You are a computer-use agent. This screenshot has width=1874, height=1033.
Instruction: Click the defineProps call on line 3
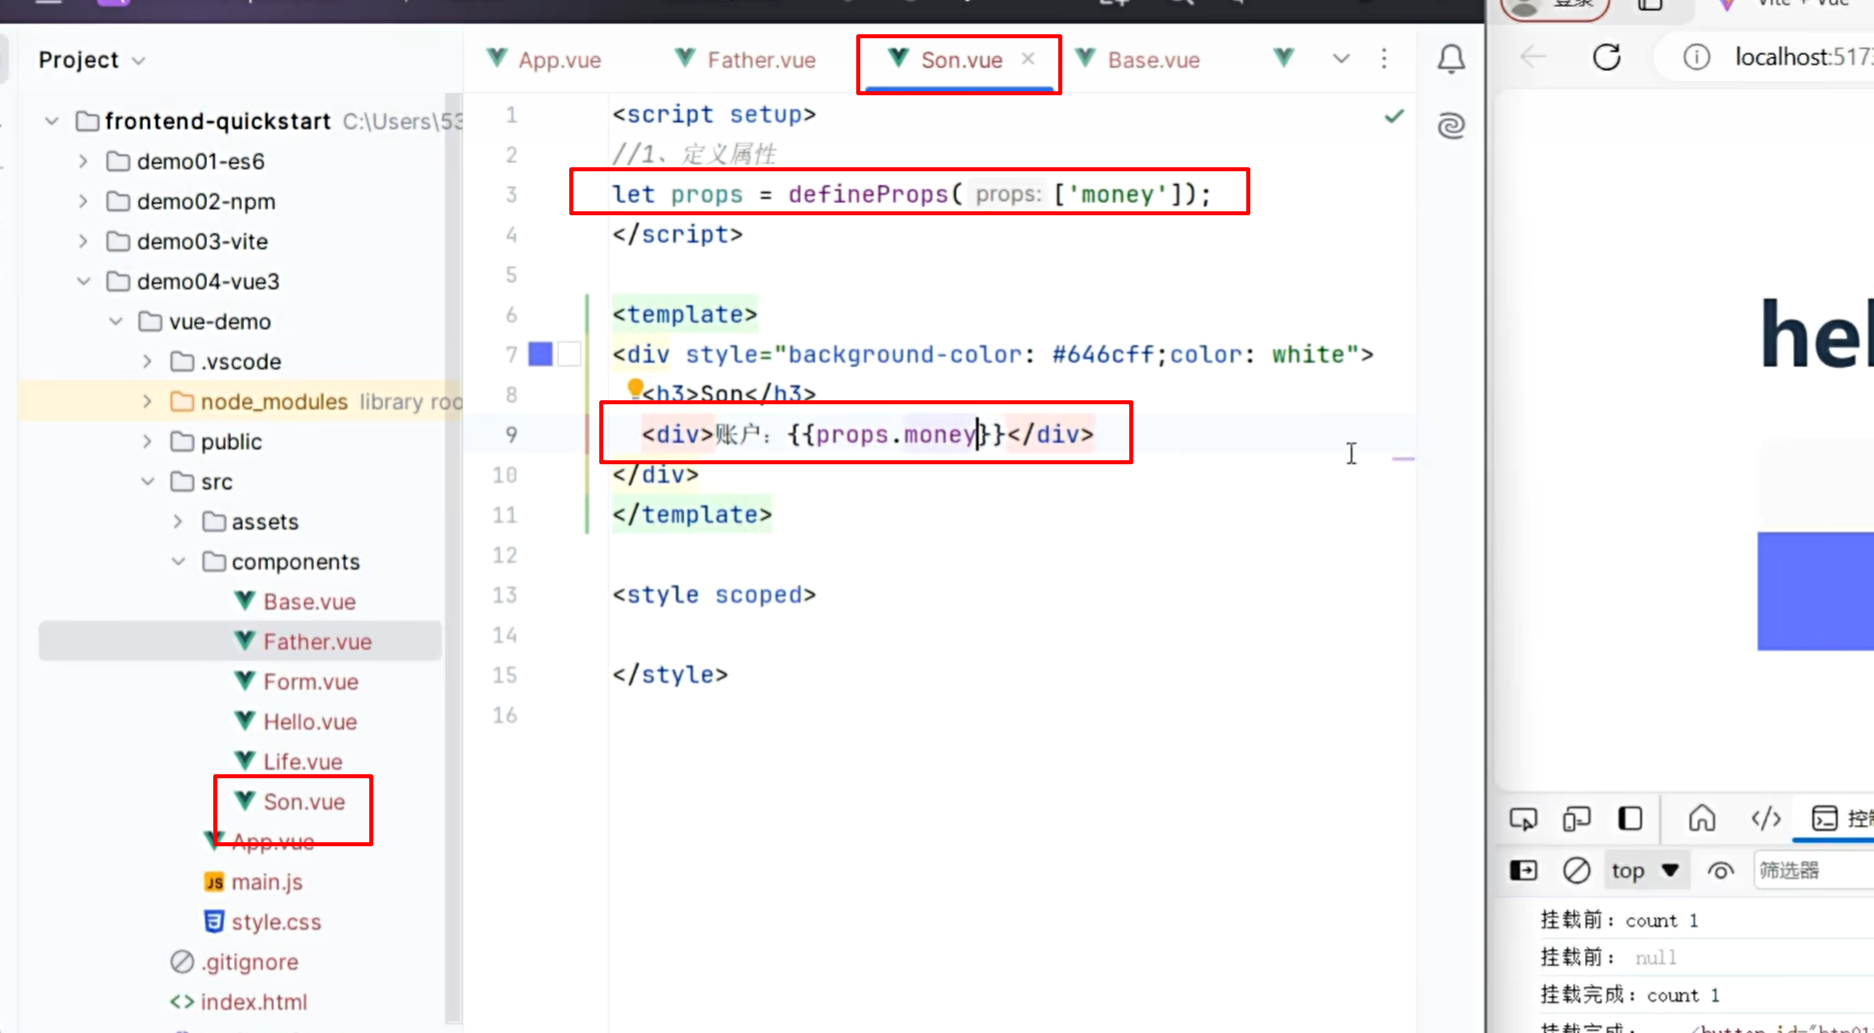[x=867, y=194]
